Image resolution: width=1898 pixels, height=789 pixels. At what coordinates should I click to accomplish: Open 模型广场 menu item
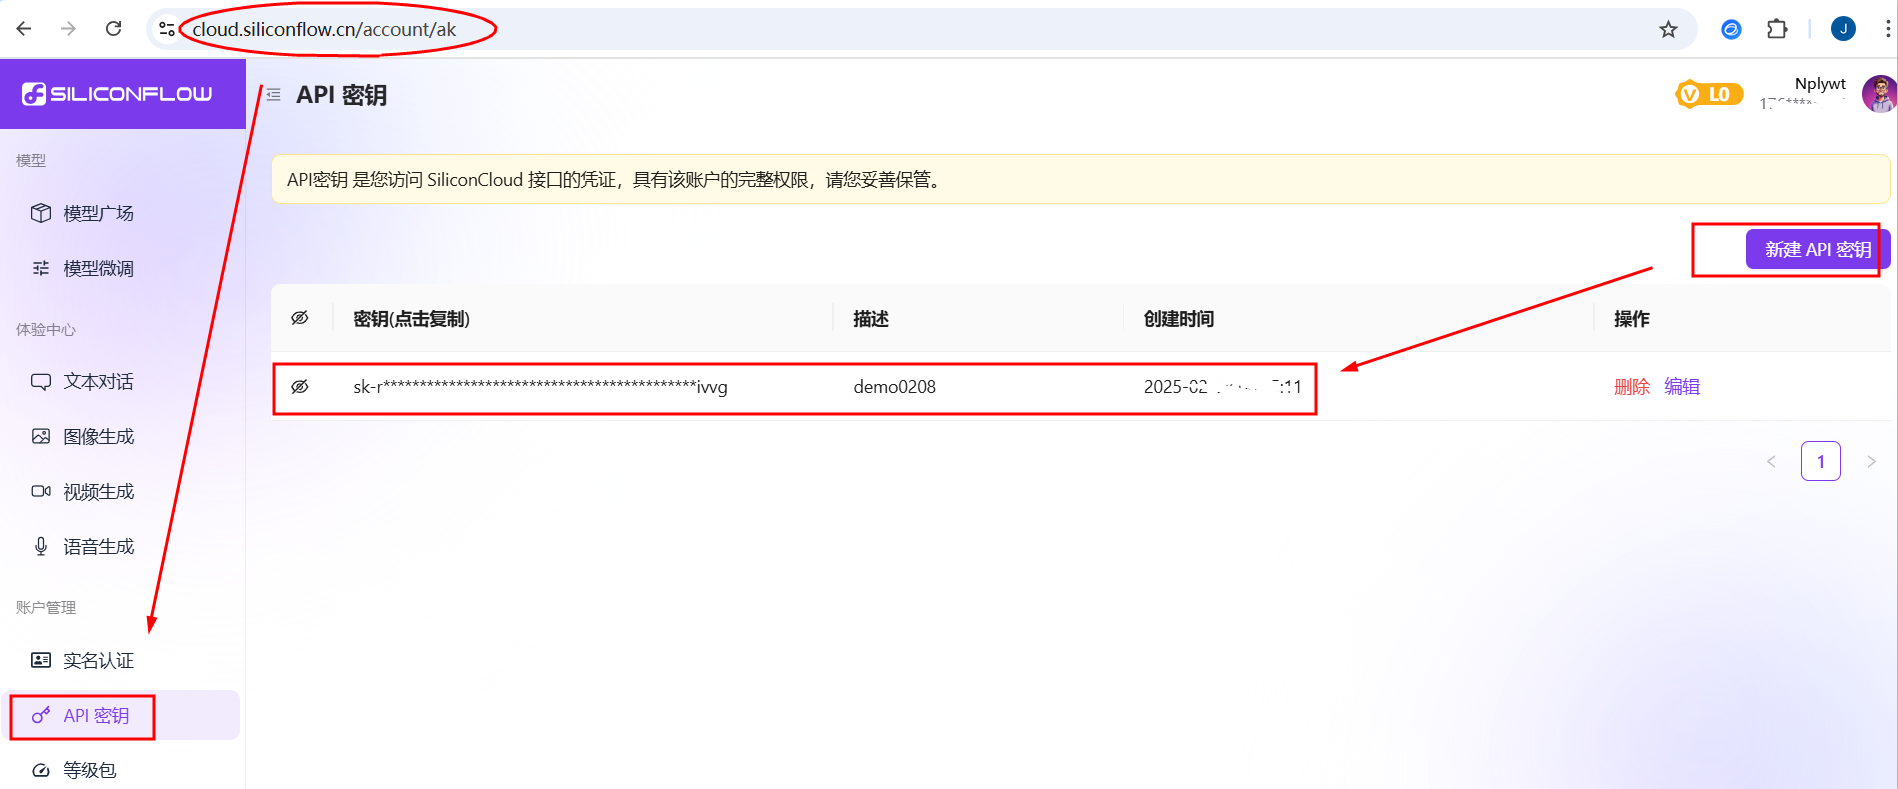[122, 213]
